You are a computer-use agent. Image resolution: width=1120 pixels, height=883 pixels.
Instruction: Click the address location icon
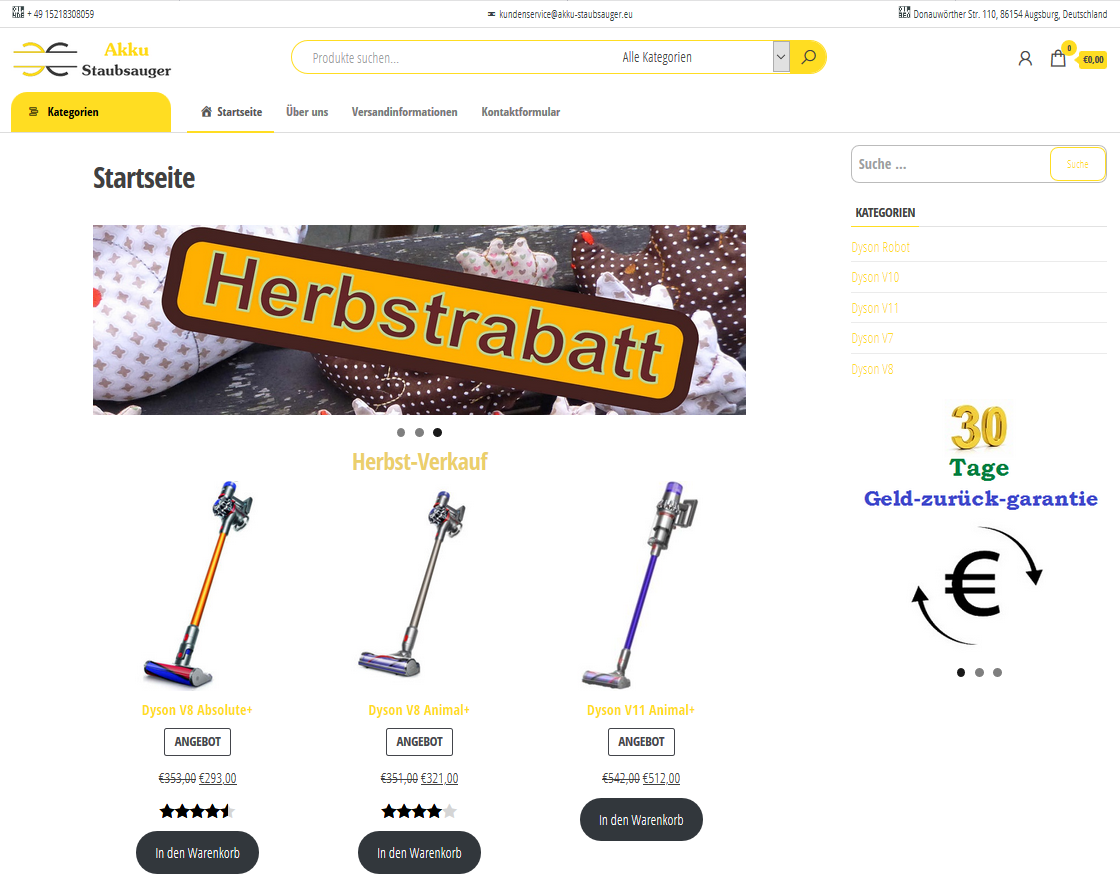[904, 12]
